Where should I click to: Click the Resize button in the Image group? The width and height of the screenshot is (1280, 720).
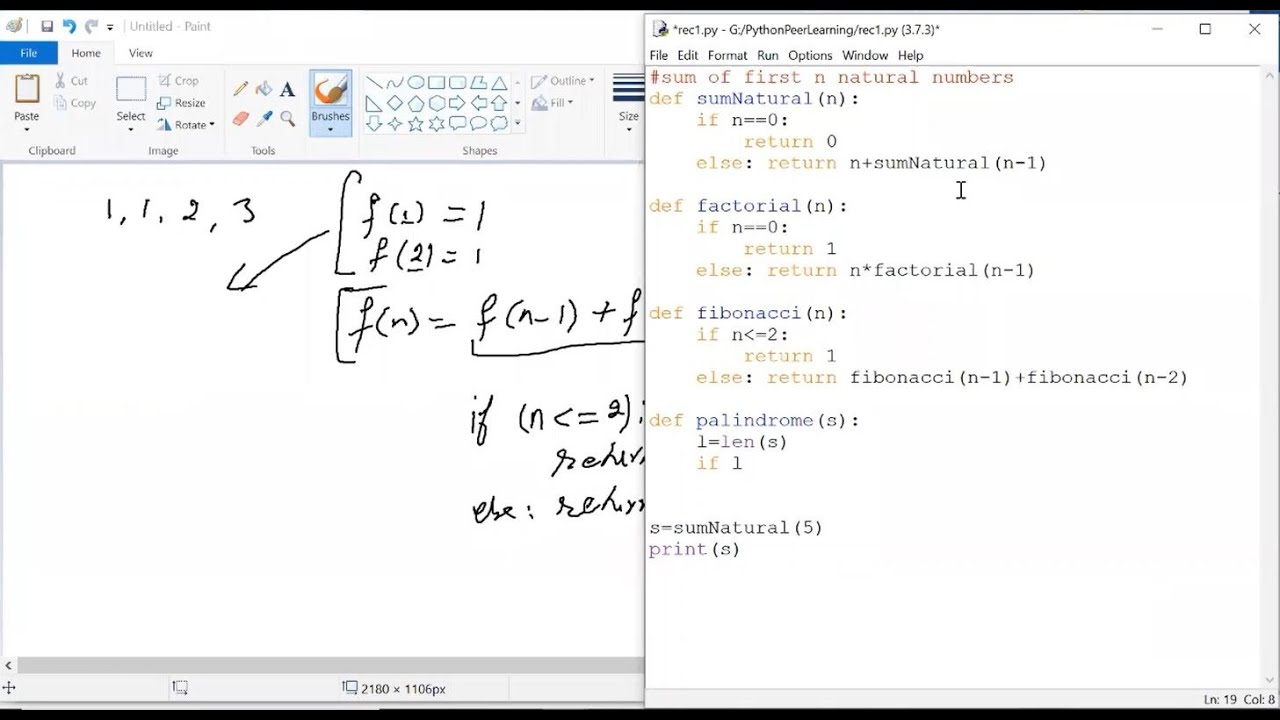click(182, 103)
